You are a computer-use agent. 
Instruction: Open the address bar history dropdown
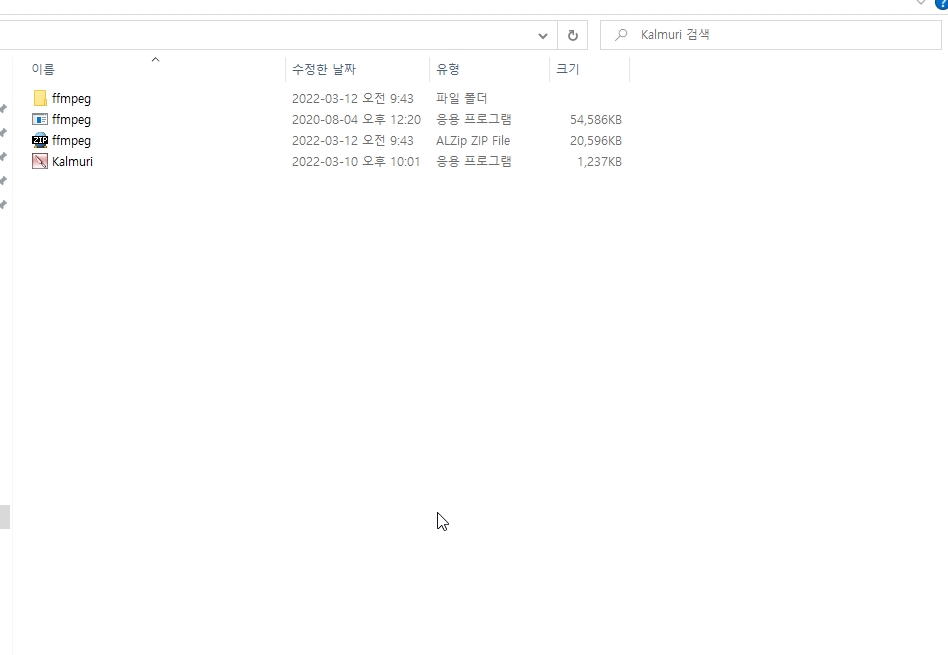[x=543, y=35]
